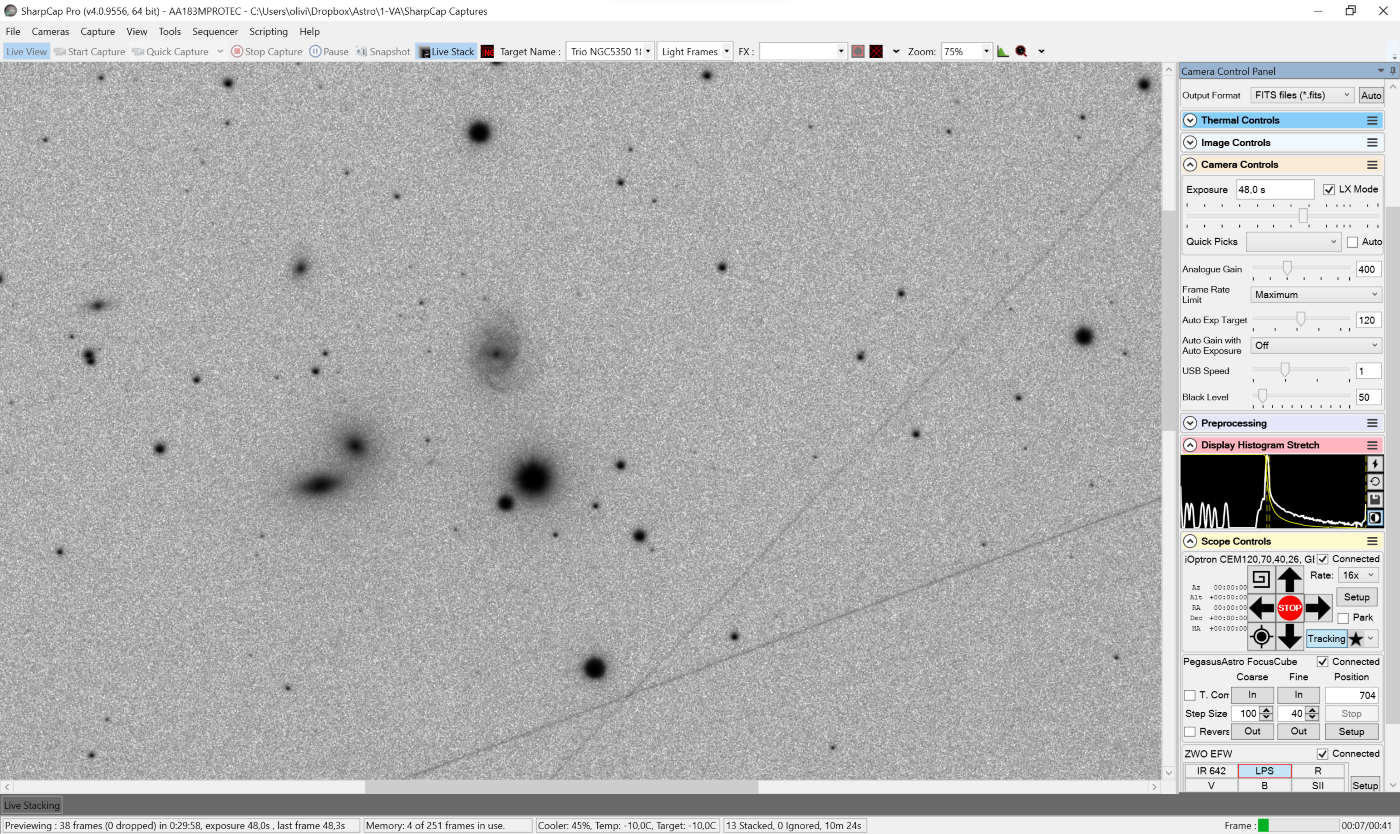Activate the auto-stretch lightning icon in Display Histogram Stretch
Image resolution: width=1400 pixels, height=834 pixels.
click(x=1374, y=464)
